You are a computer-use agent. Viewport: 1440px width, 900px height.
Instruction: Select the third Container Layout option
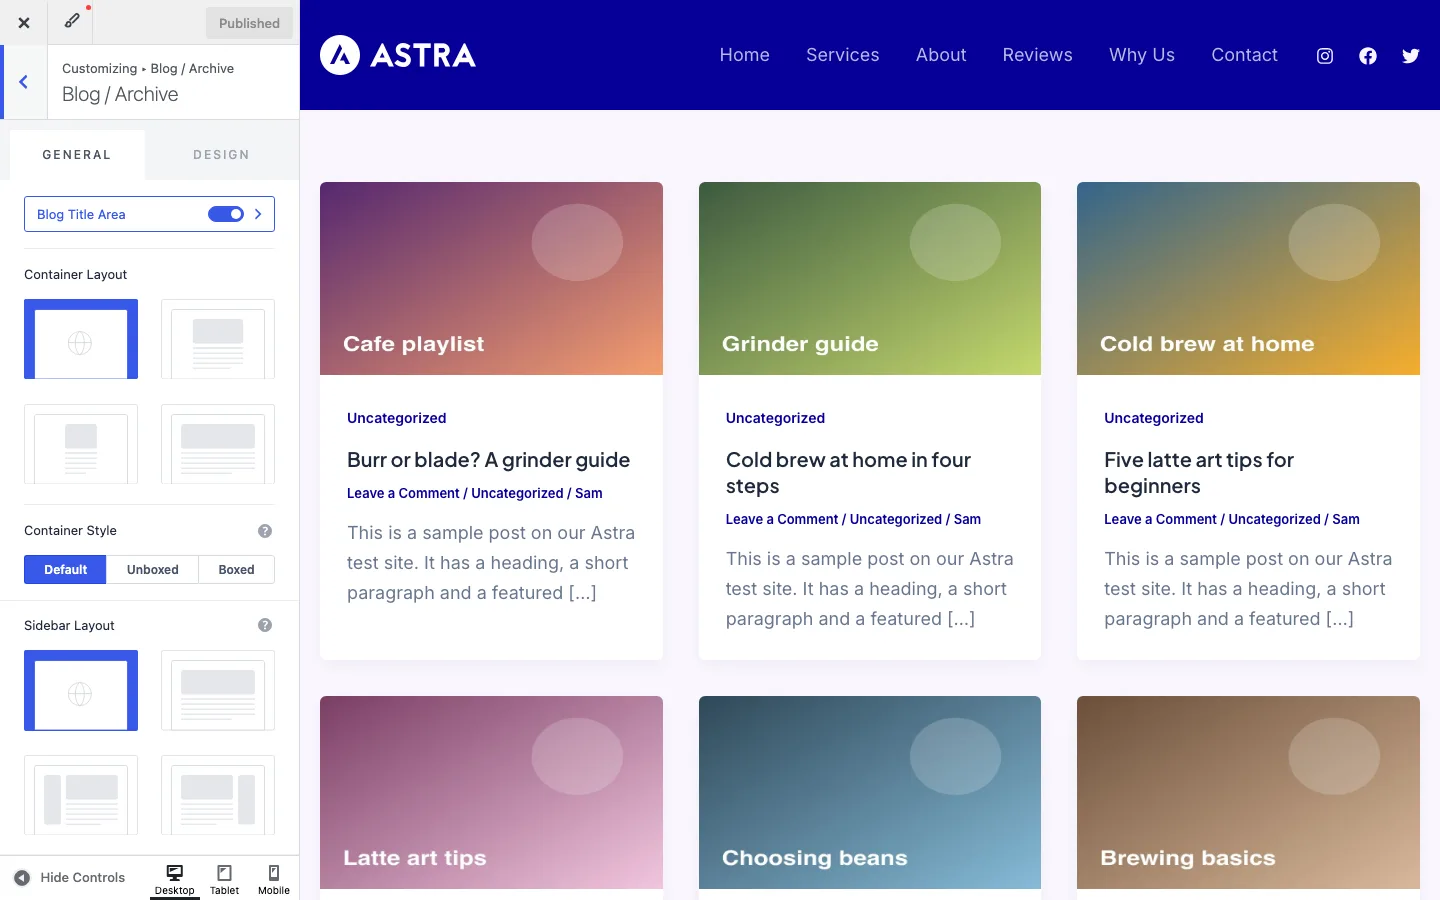tap(81, 444)
